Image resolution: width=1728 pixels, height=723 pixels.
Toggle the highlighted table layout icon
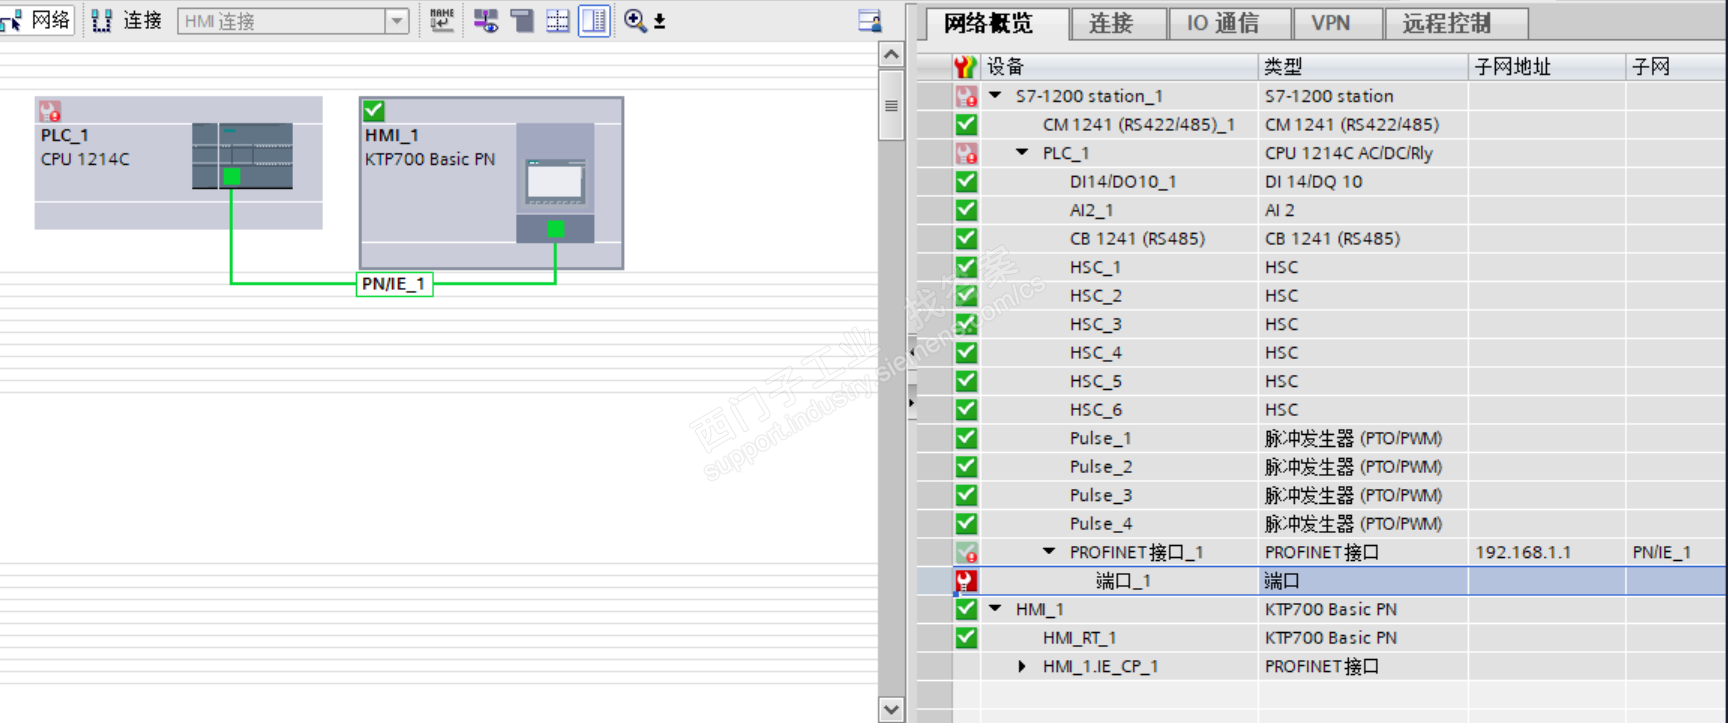(594, 20)
